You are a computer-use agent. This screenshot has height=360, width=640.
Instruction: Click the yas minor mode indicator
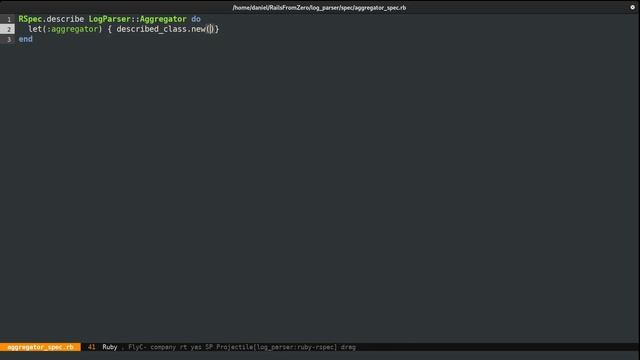(x=196, y=347)
